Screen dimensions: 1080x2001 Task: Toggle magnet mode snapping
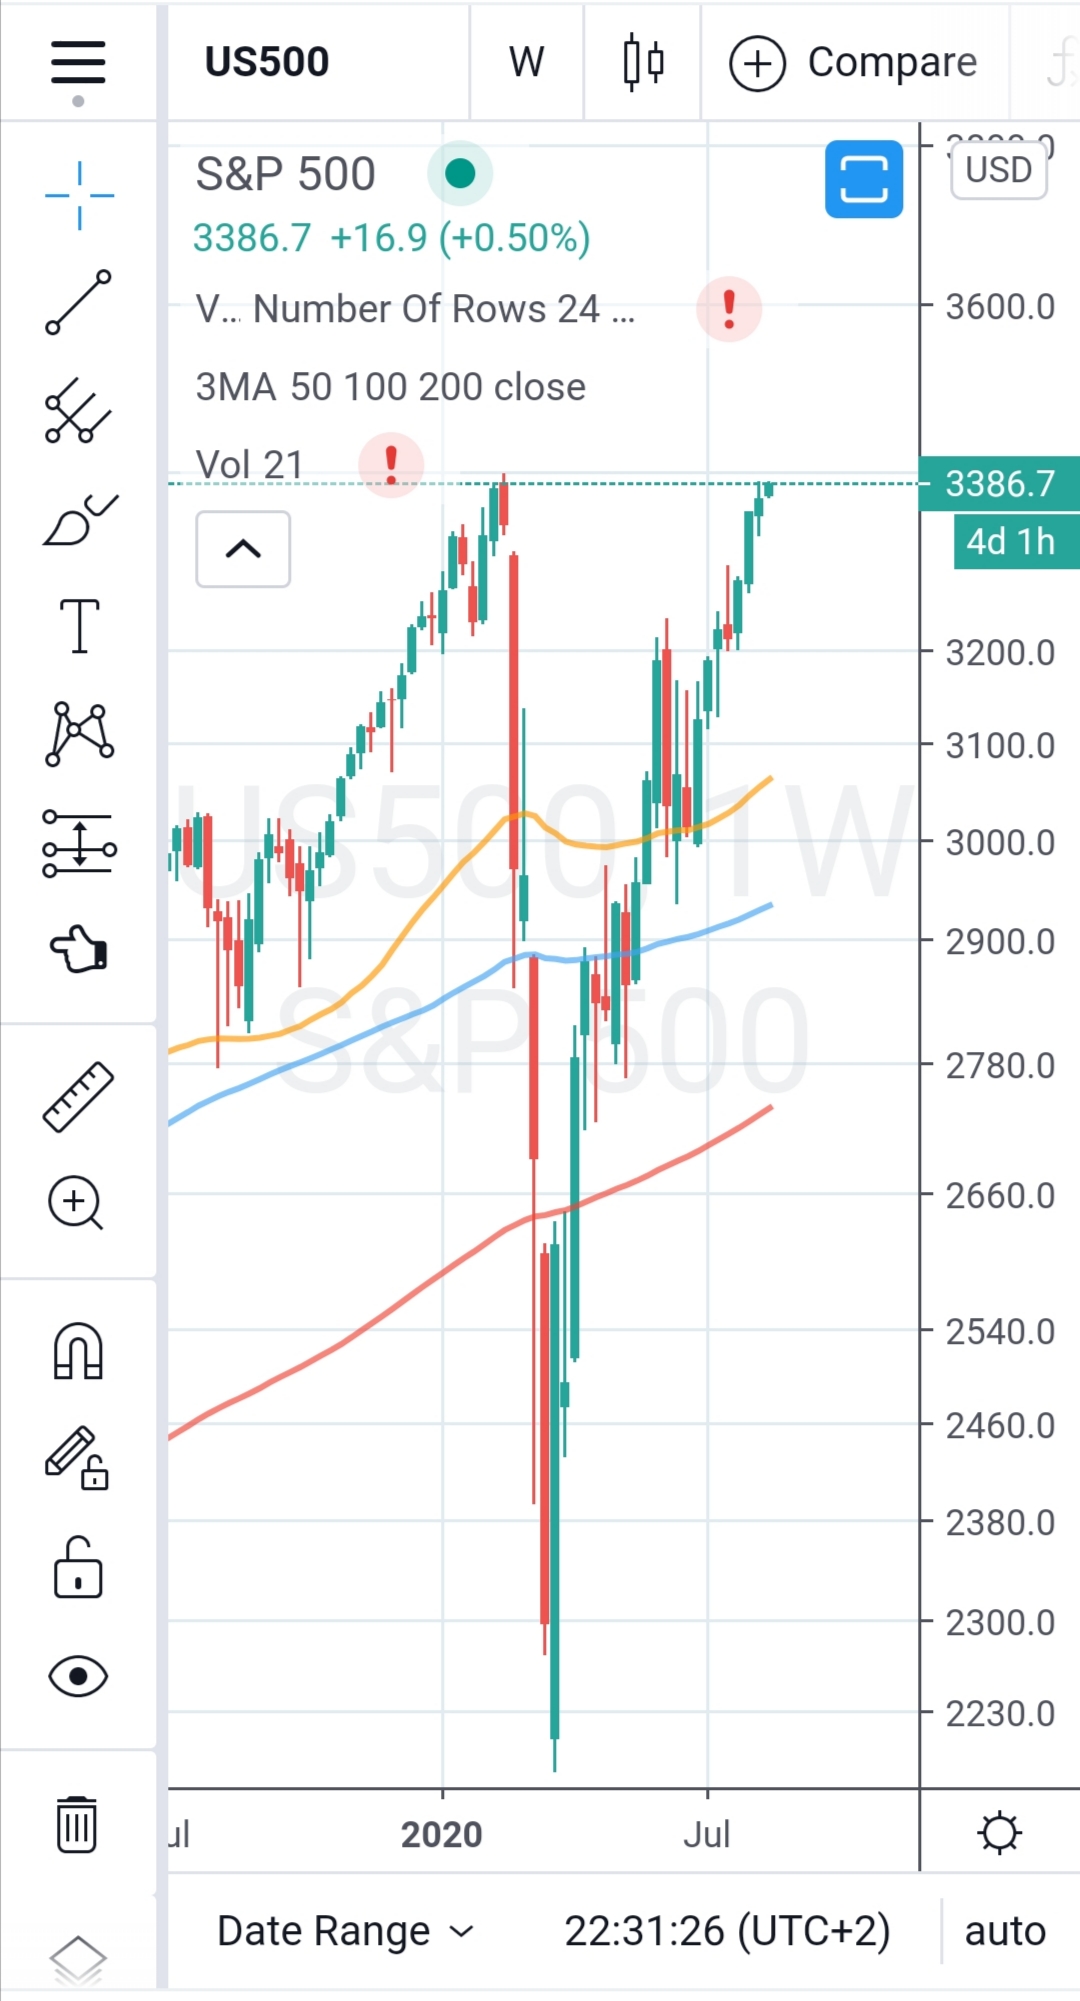coord(78,1351)
